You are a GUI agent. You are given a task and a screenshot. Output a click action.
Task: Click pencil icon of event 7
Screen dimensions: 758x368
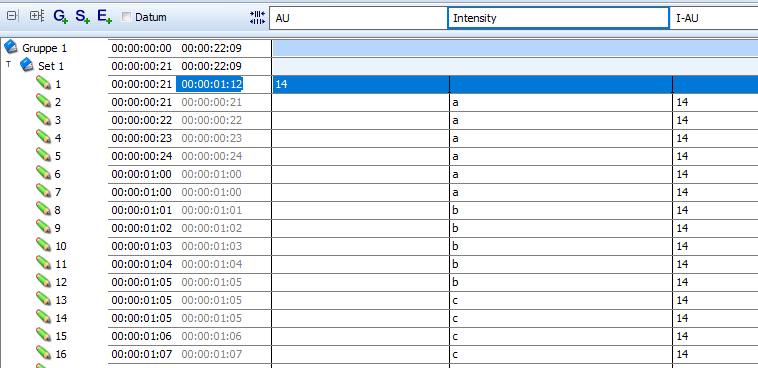click(44, 191)
